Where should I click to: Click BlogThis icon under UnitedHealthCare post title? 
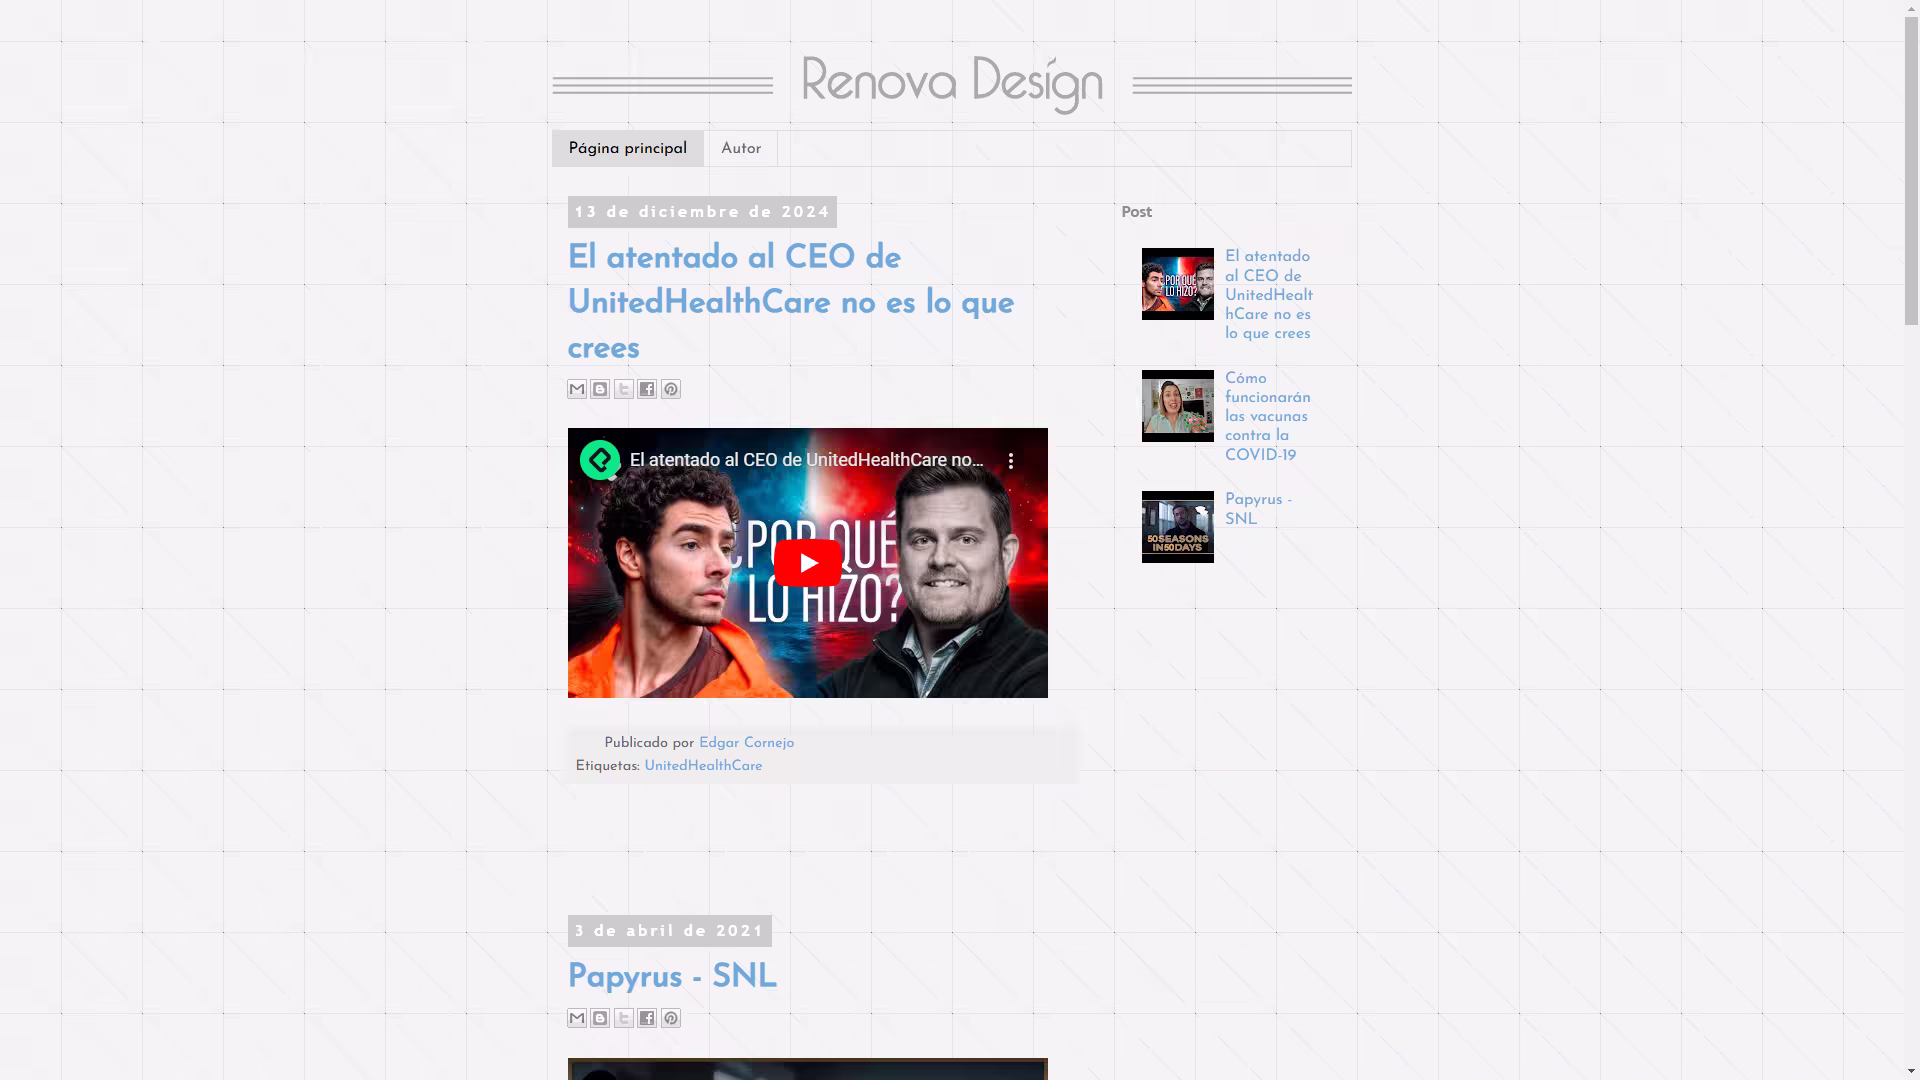point(600,390)
